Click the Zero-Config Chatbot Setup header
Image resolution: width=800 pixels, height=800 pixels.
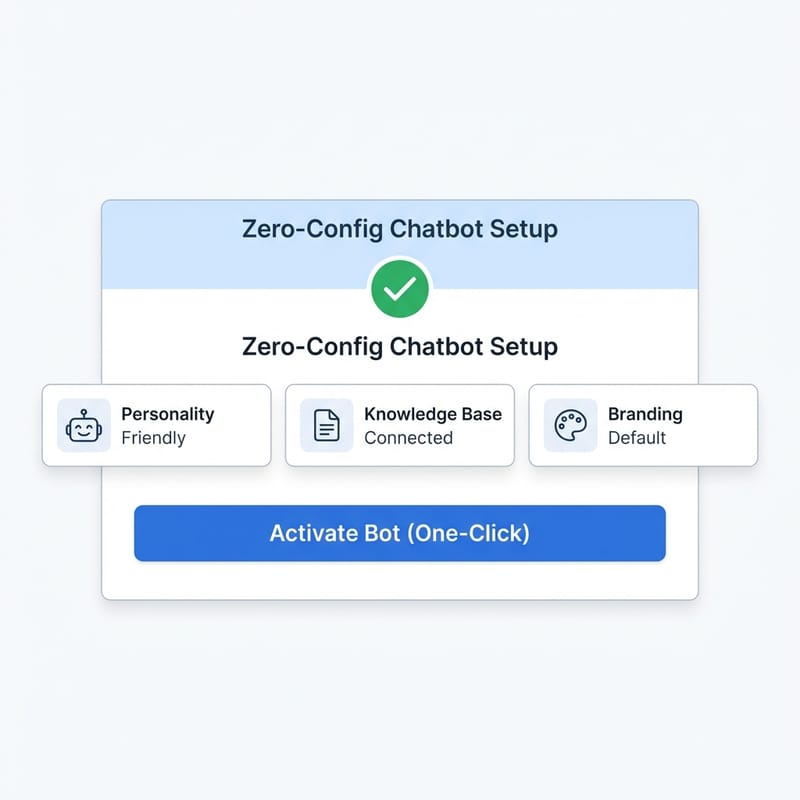(399, 229)
